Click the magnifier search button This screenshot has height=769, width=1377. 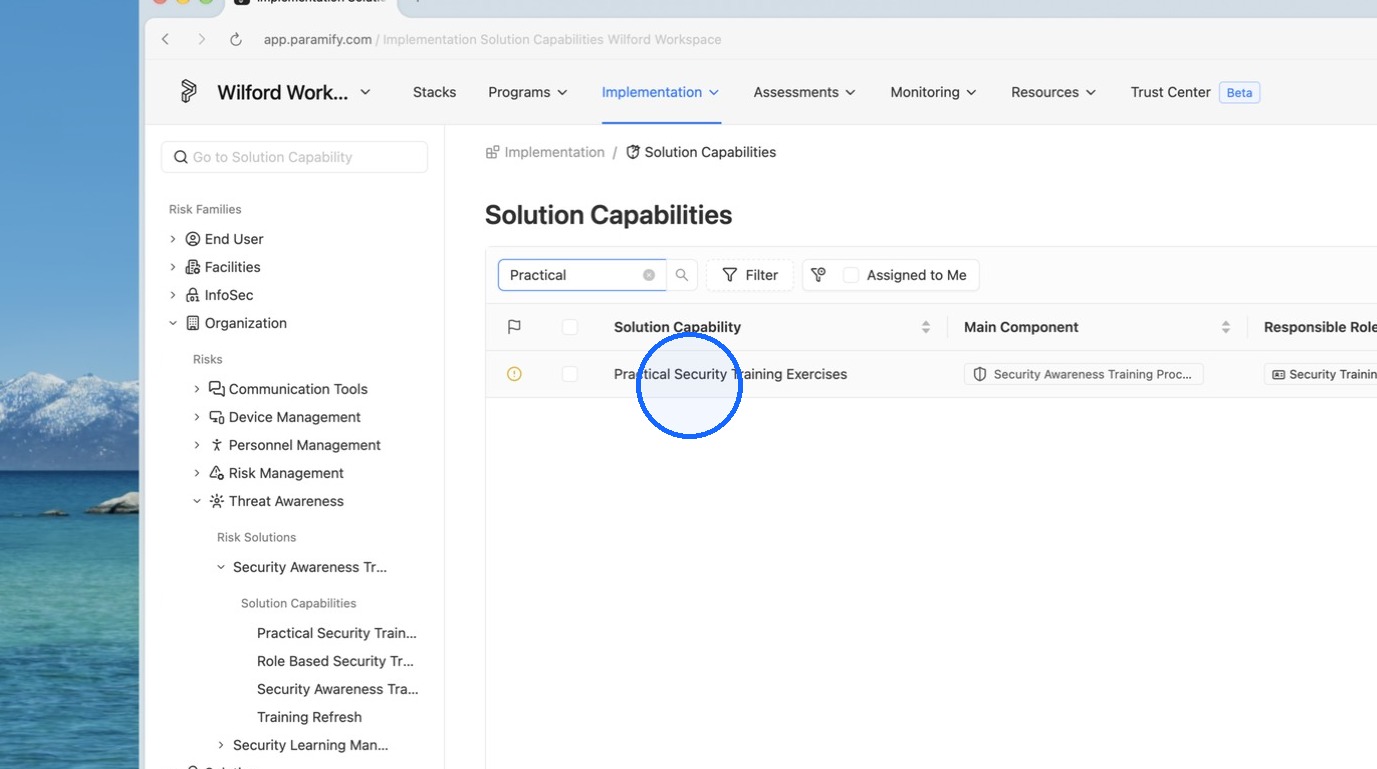[x=682, y=275]
